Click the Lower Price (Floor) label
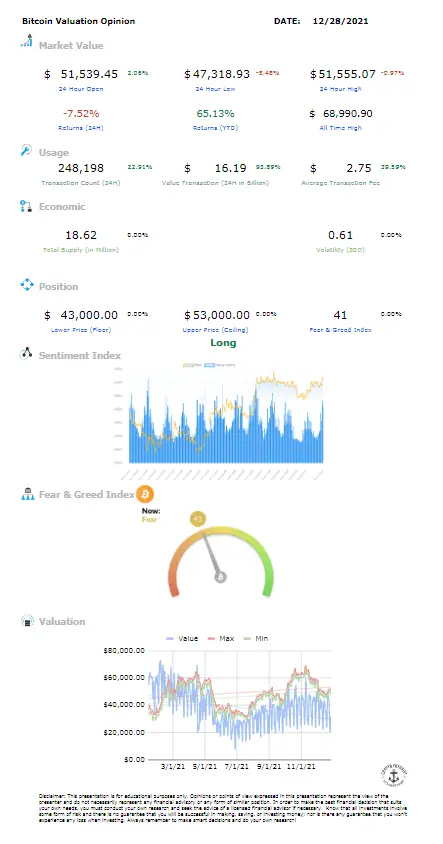Viewport: 443px width, 844px height. coord(81,330)
